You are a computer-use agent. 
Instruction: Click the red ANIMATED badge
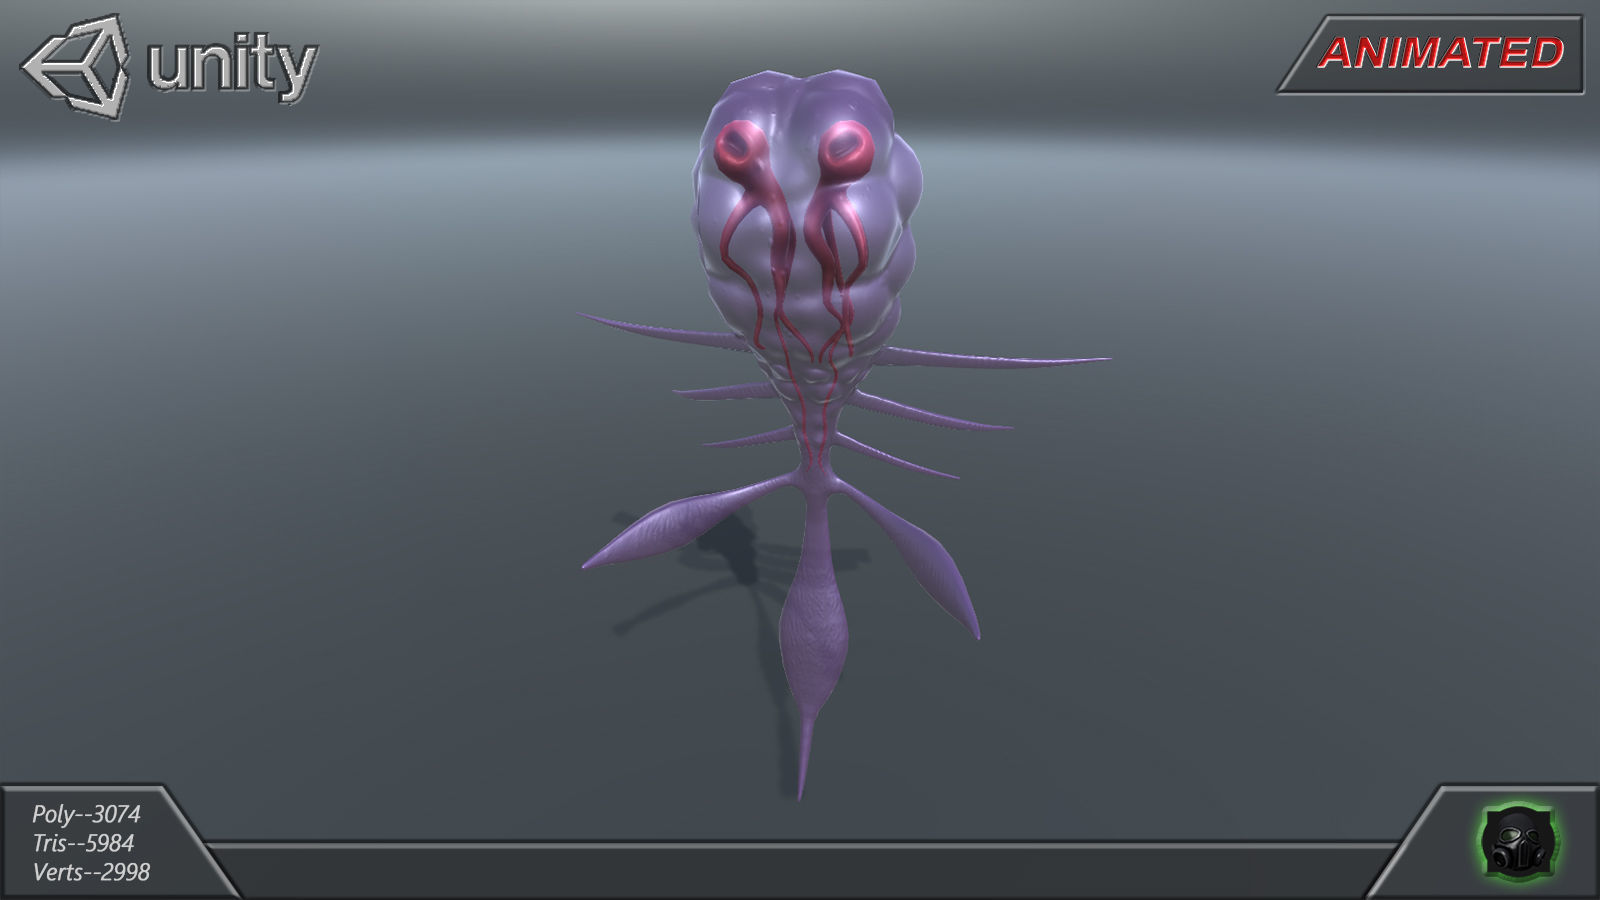[1430, 54]
